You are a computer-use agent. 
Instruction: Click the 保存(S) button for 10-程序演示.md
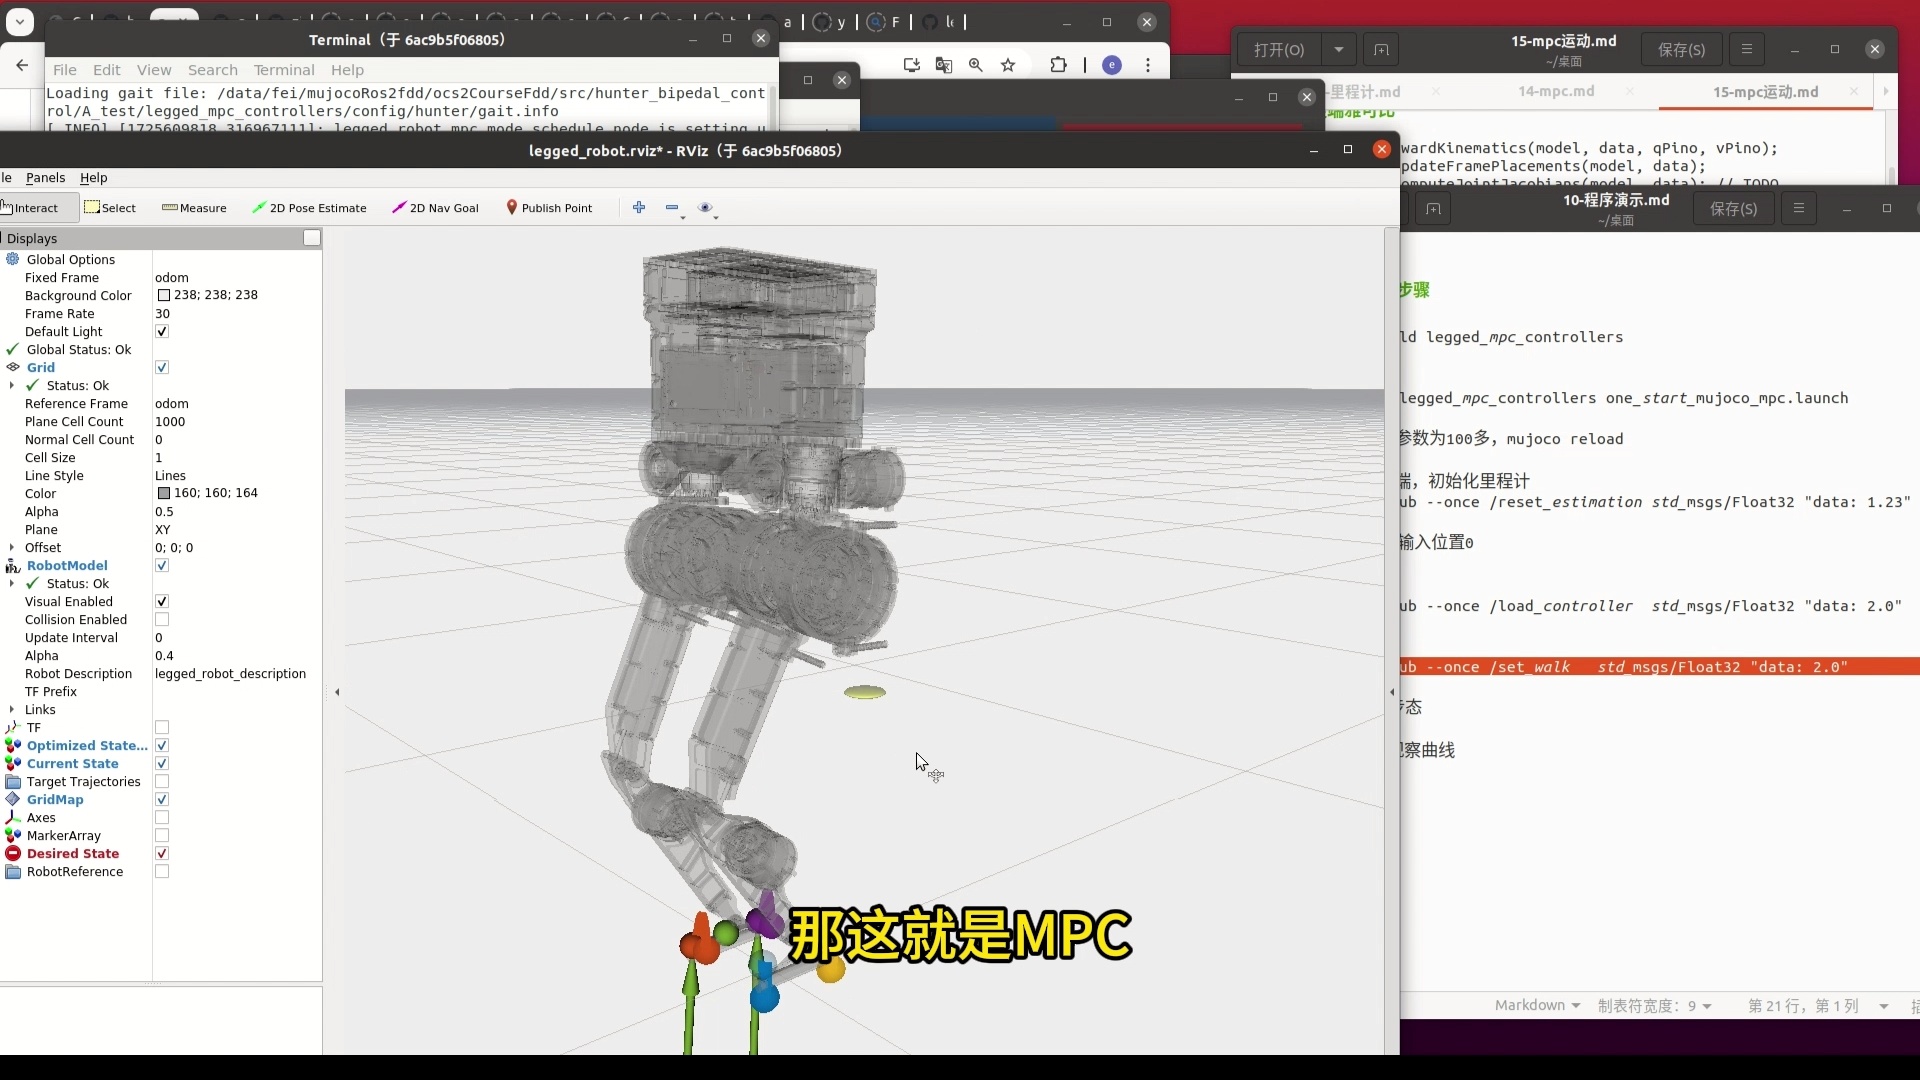coord(1733,209)
